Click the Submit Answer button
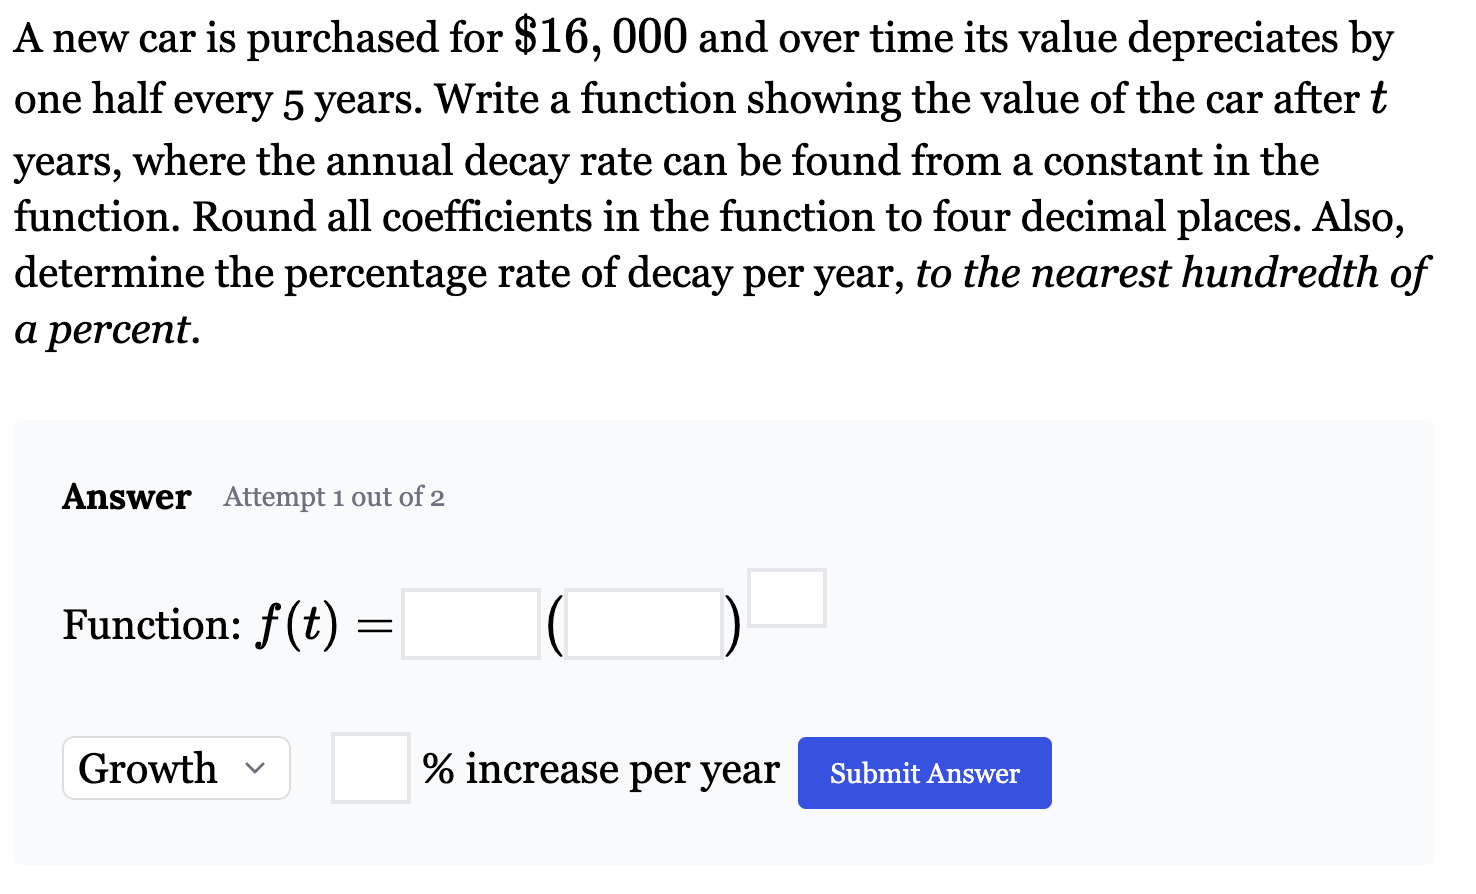This screenshot has height=894, width=1476. 923,772
